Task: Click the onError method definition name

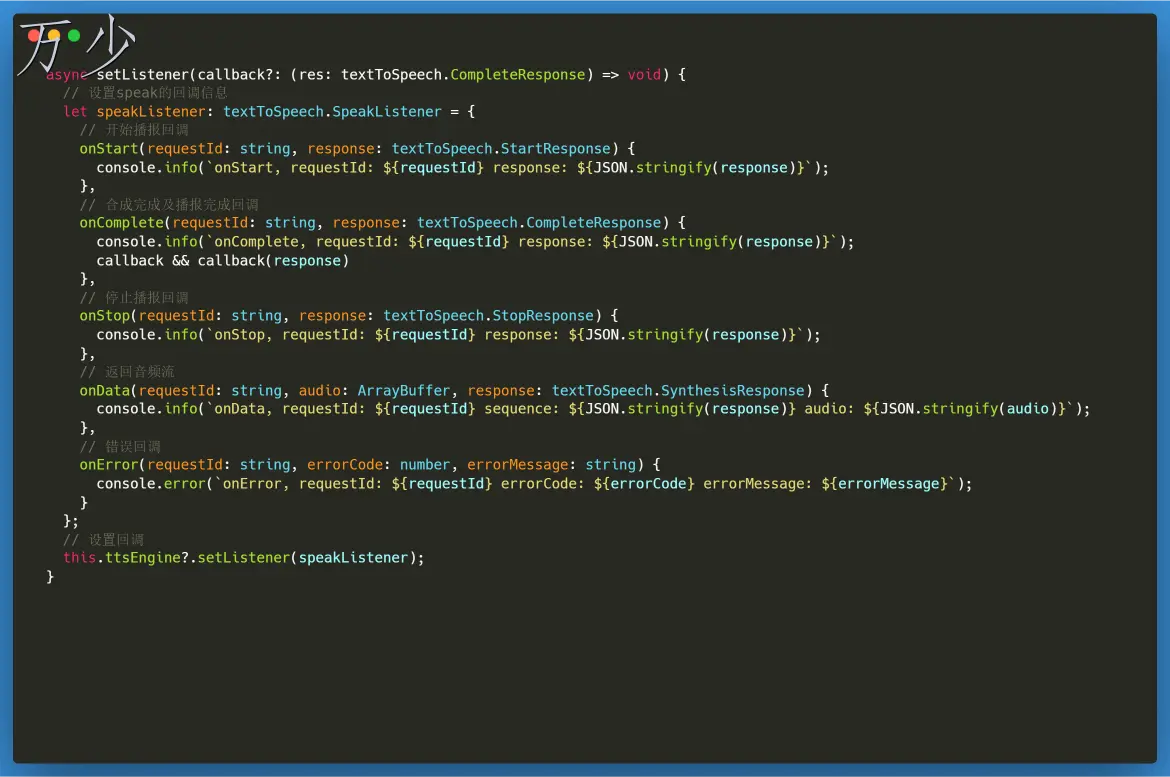Action: (x=108, y=464)
